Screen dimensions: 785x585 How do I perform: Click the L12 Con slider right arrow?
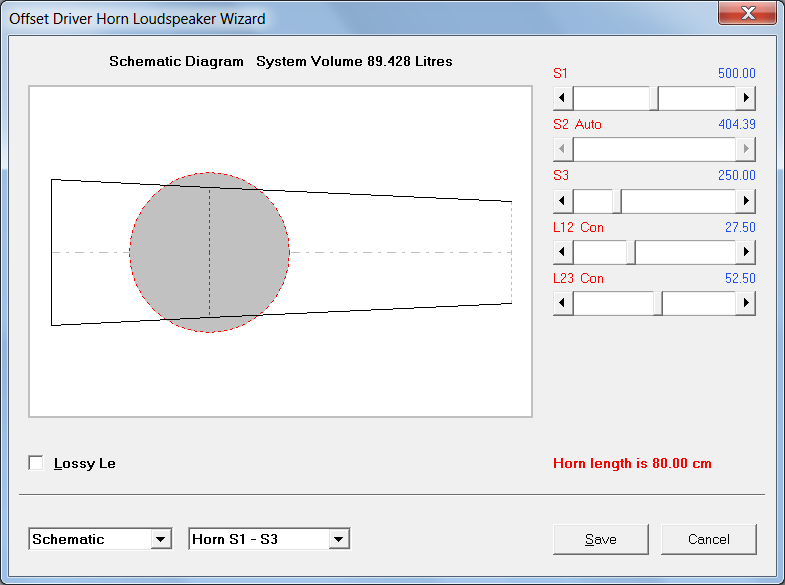[745, 252]
